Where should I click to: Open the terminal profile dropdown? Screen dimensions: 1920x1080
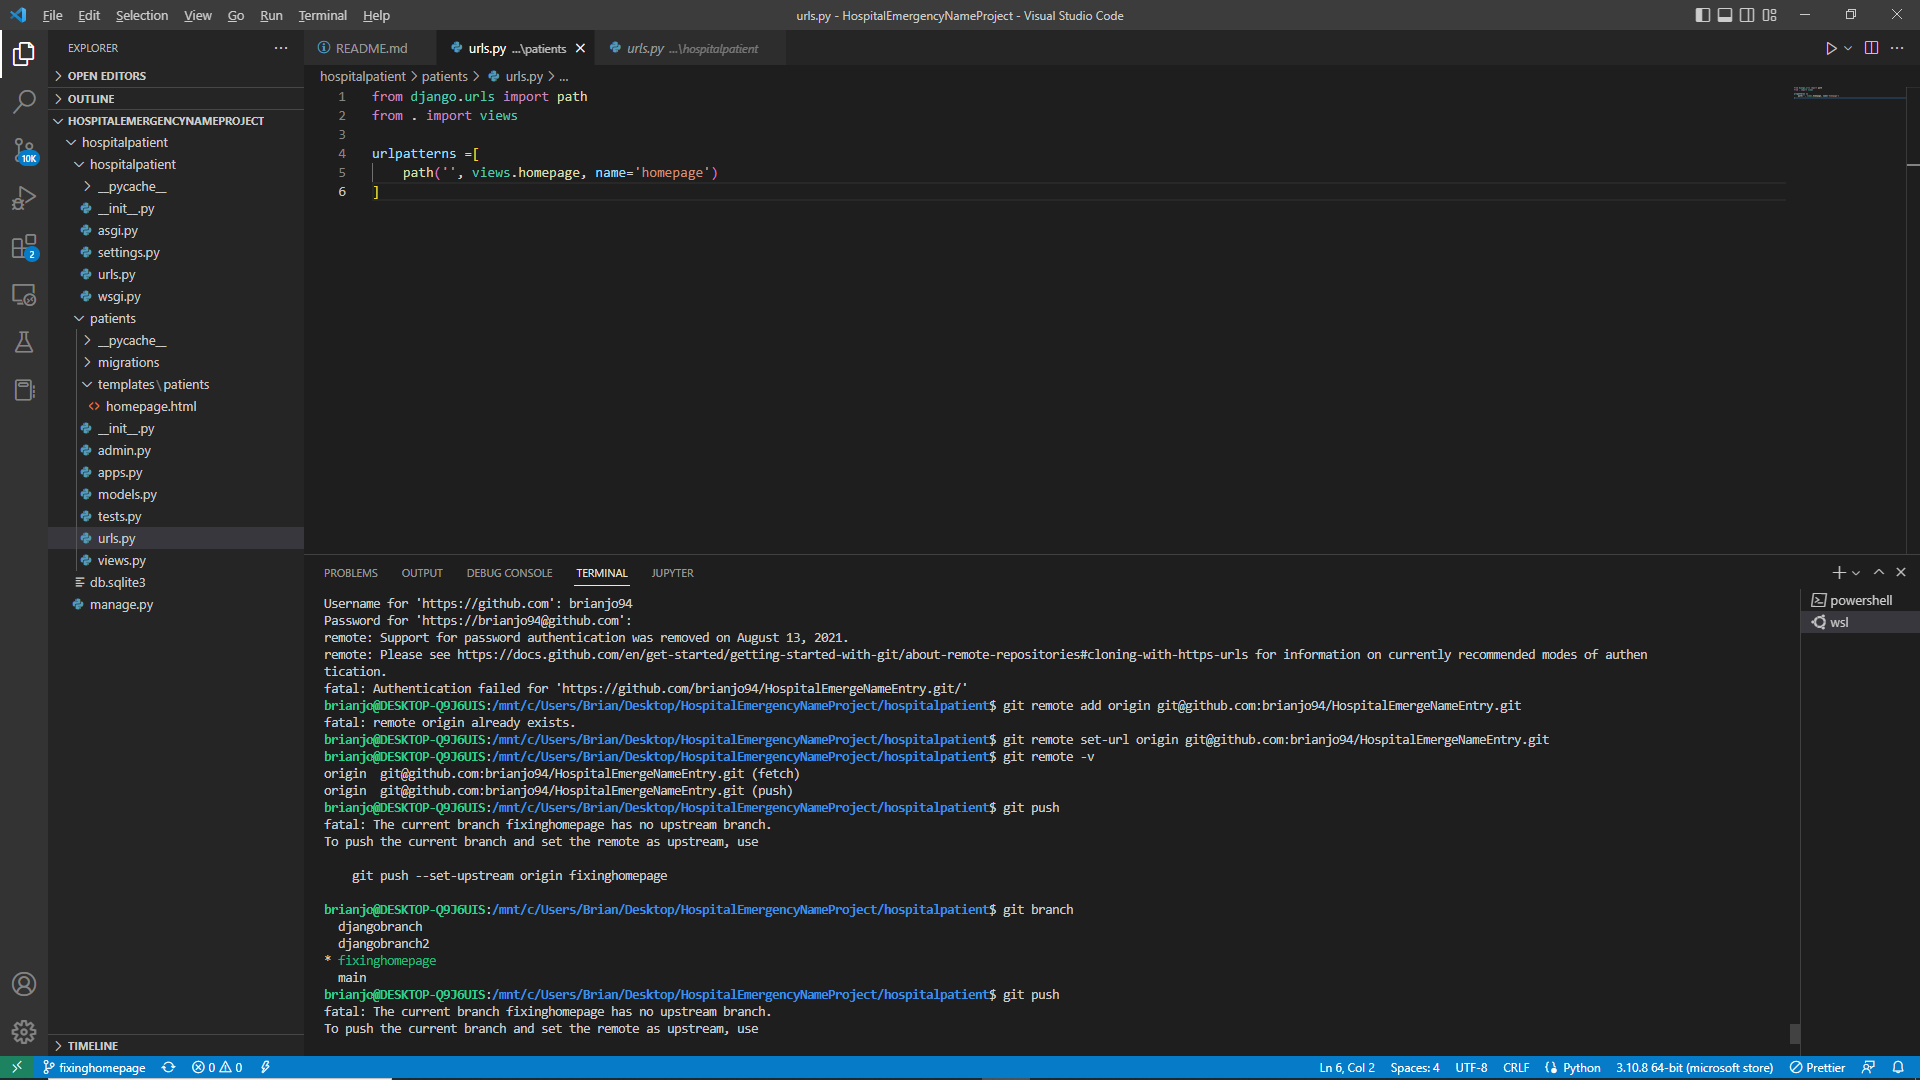point(1855,572)
